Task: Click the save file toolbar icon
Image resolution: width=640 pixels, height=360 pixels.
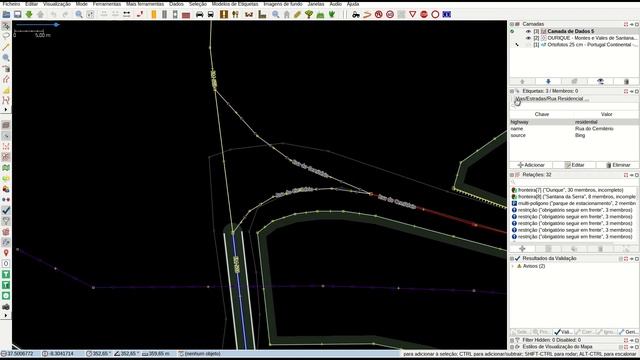Action: click(x=18, y=14)
